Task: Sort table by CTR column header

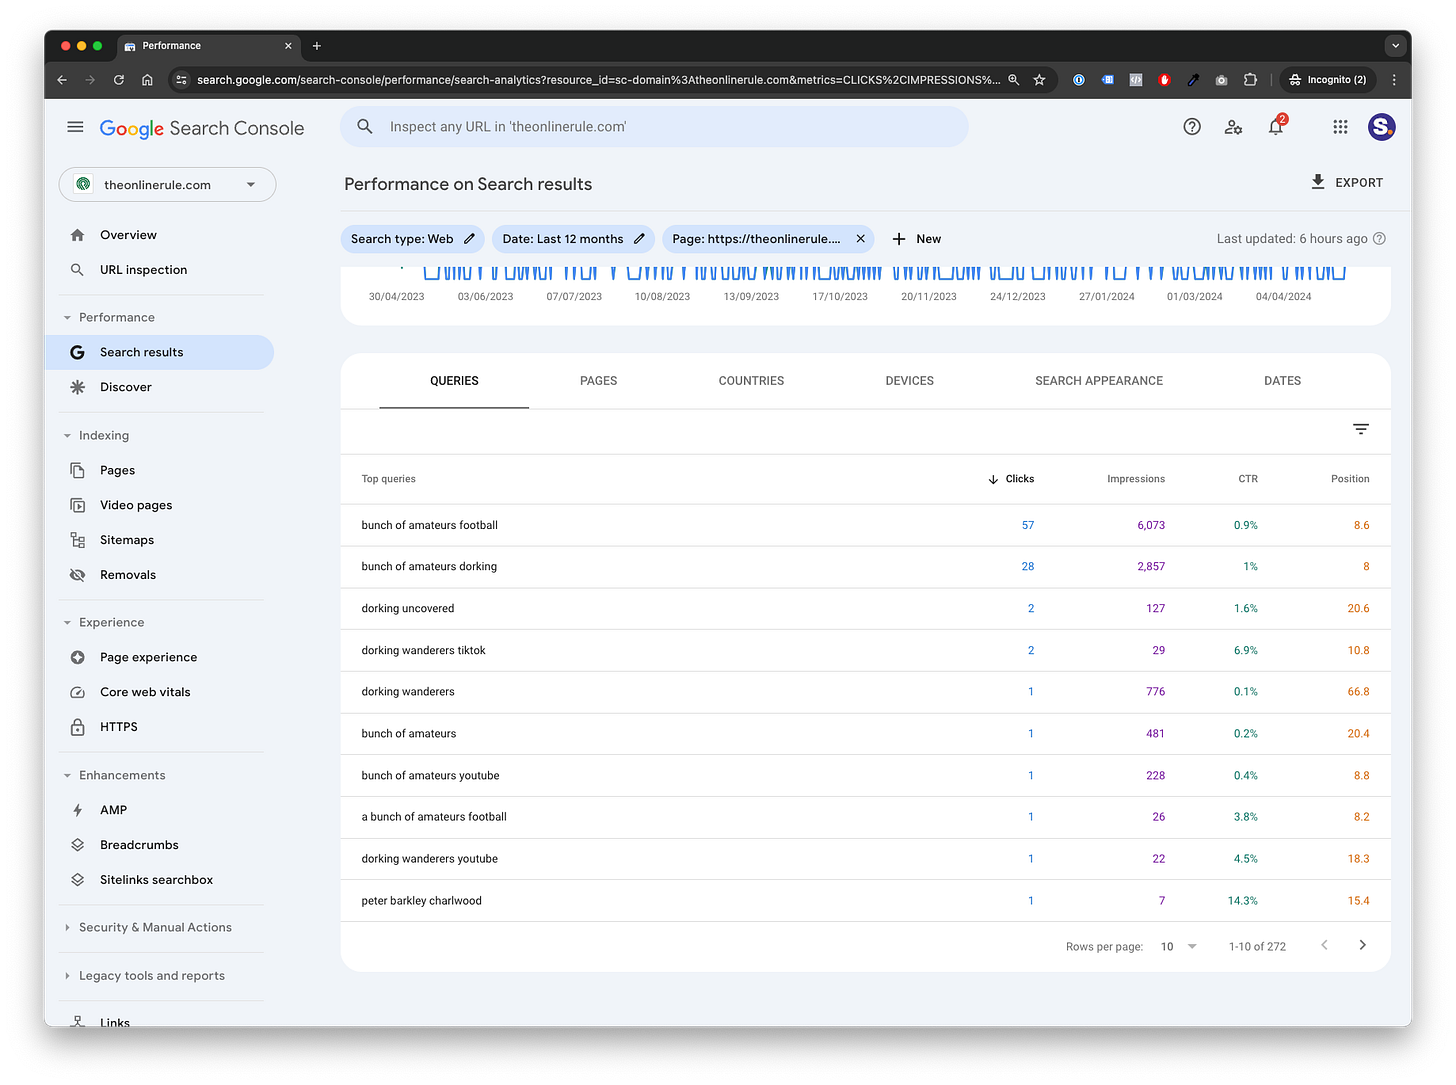Action: 1248,479
